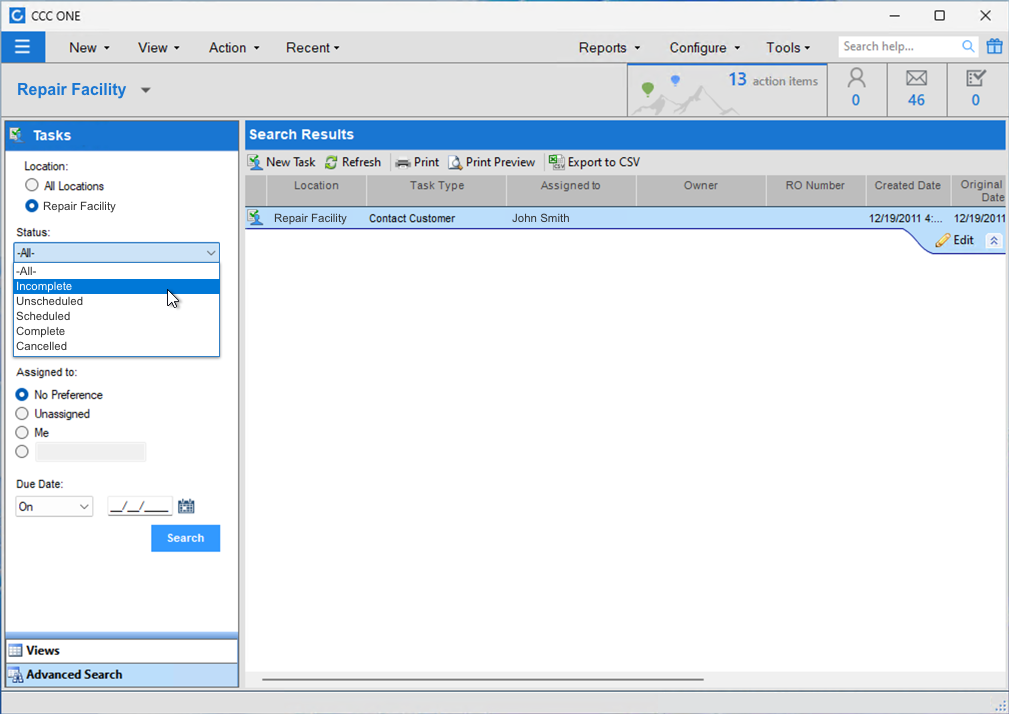This screenshot has height=714, width=1009.
Task: Click the Tasks panel header icon
Action: [x=17, y=134]
